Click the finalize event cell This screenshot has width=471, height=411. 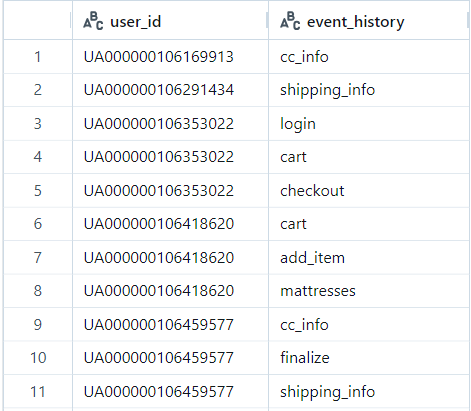pyautogui.click(x=369, y=358)
